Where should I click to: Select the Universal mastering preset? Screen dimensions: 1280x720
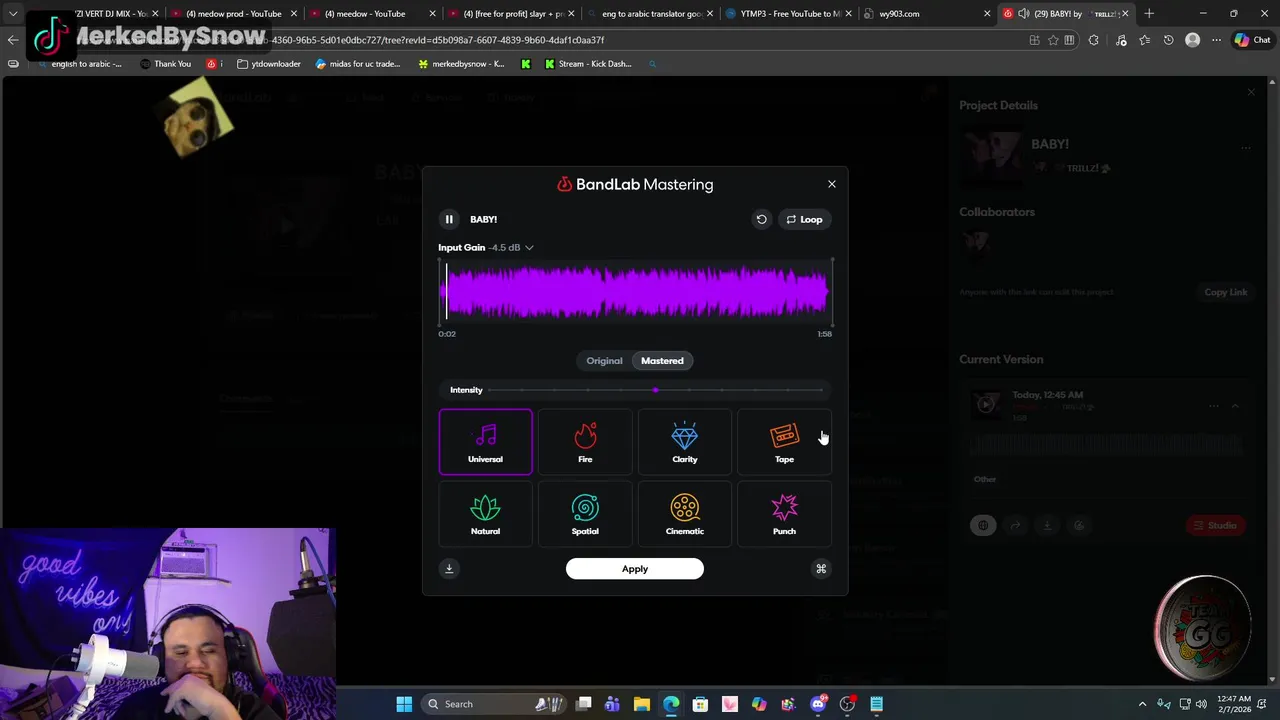pyautogui.click(x=485, y=441)
